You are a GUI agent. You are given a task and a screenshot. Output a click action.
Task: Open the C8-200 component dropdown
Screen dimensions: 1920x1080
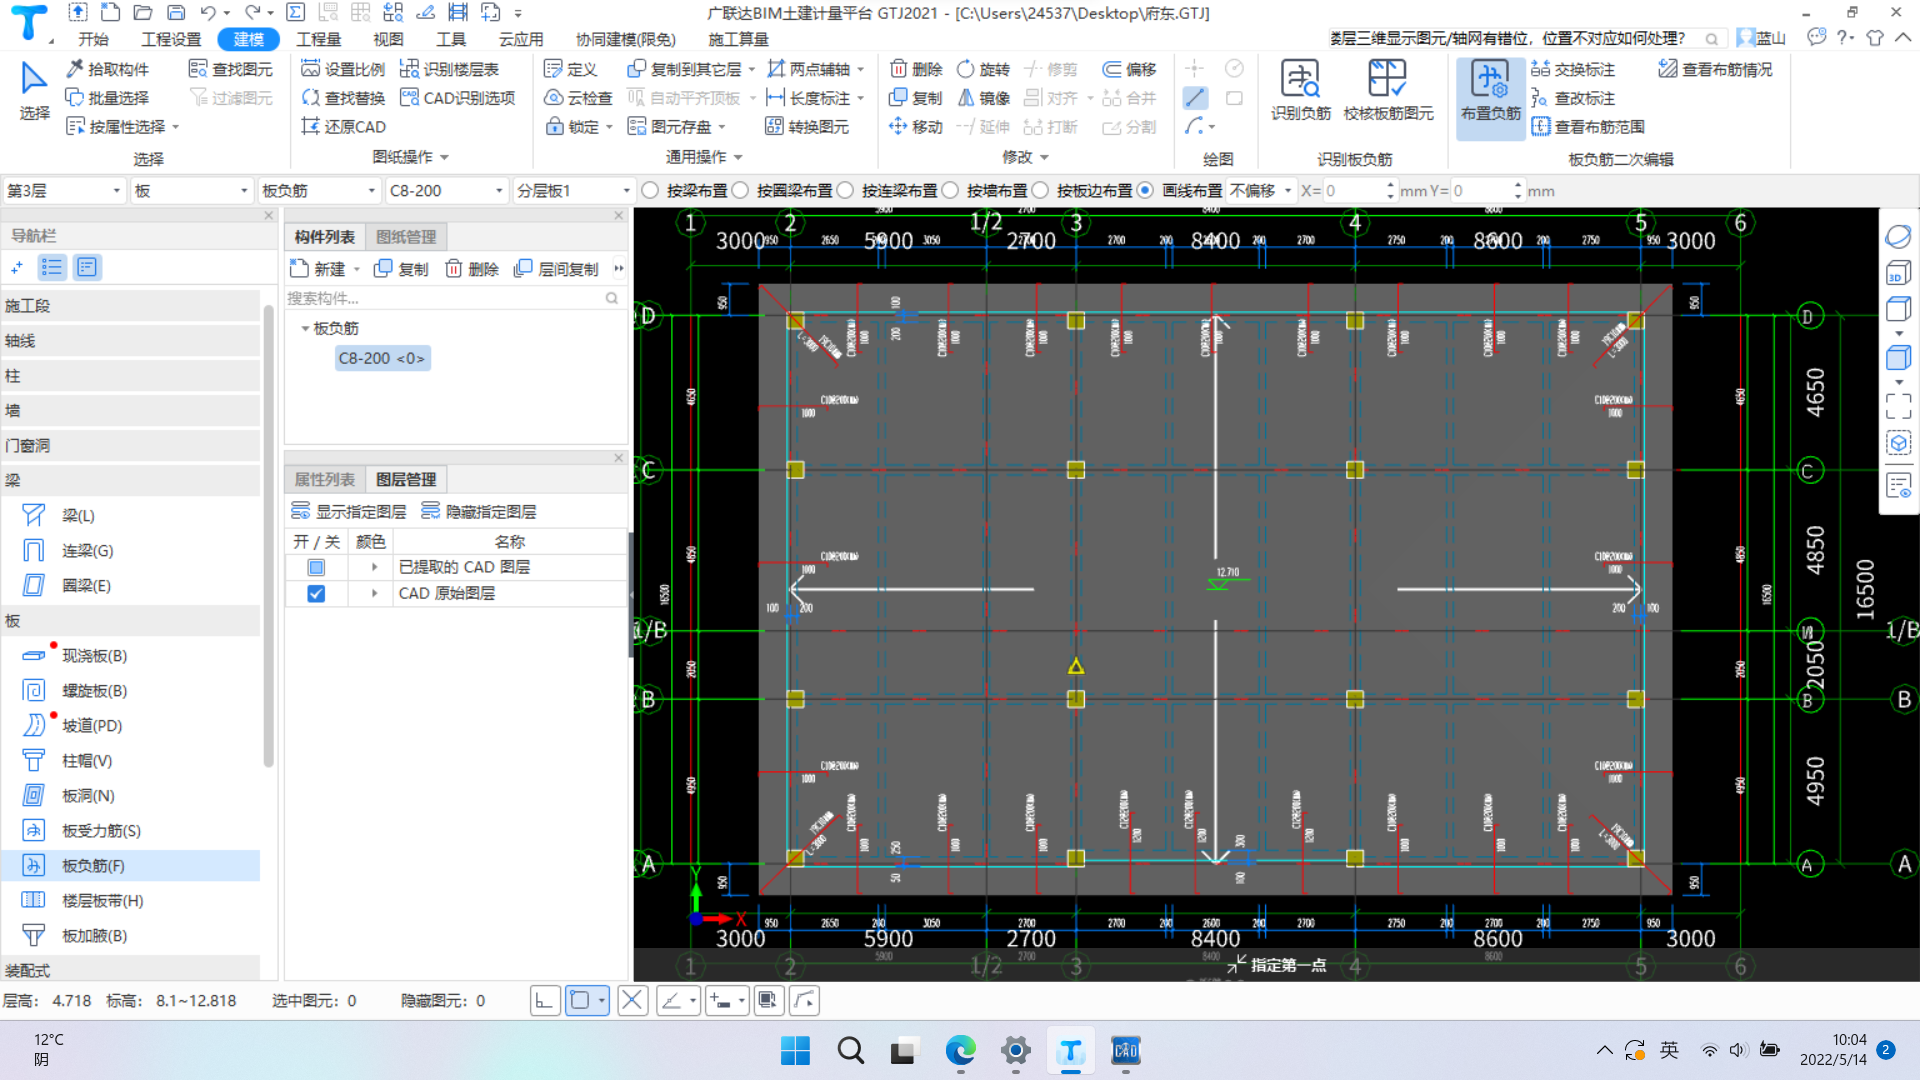point(498,190)
